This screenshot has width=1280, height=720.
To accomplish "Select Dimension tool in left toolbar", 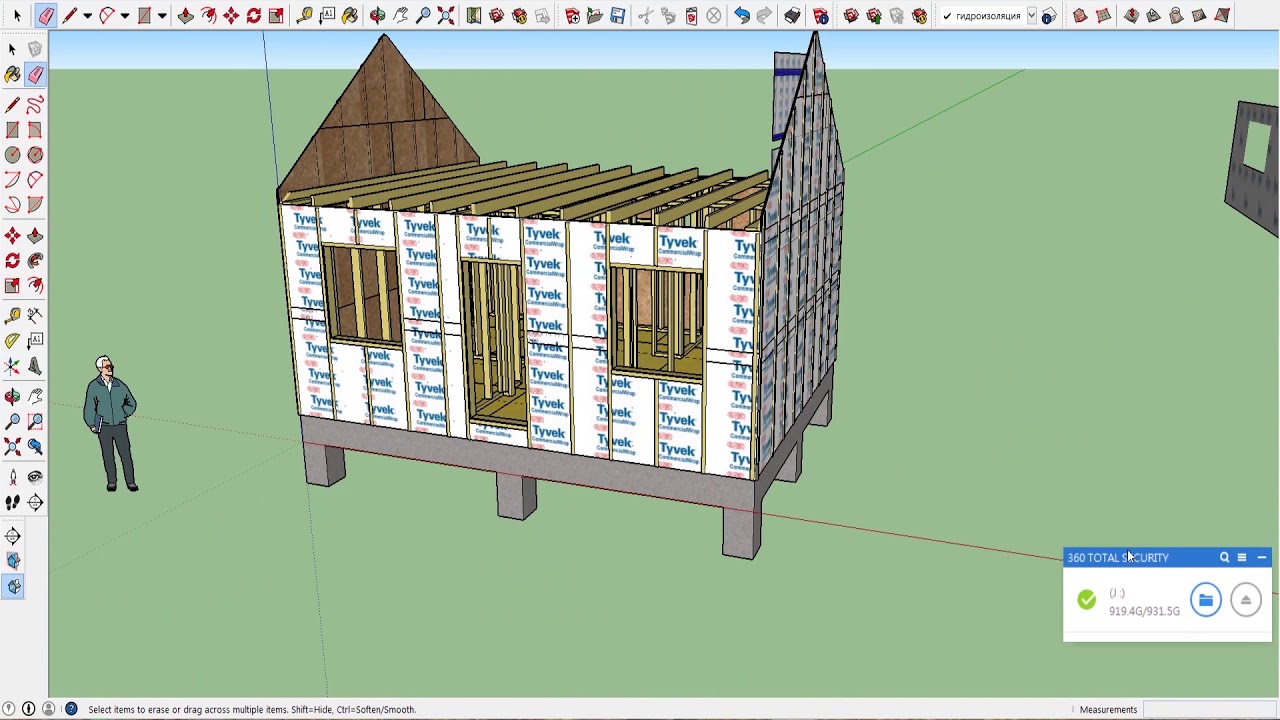I will click(x=35, y=316).
